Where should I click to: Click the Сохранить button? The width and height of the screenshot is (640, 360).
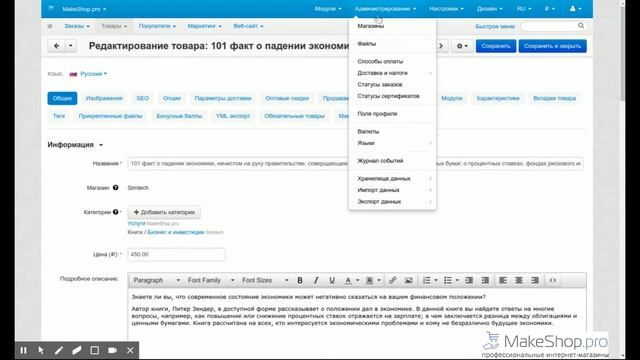point(496,46)
